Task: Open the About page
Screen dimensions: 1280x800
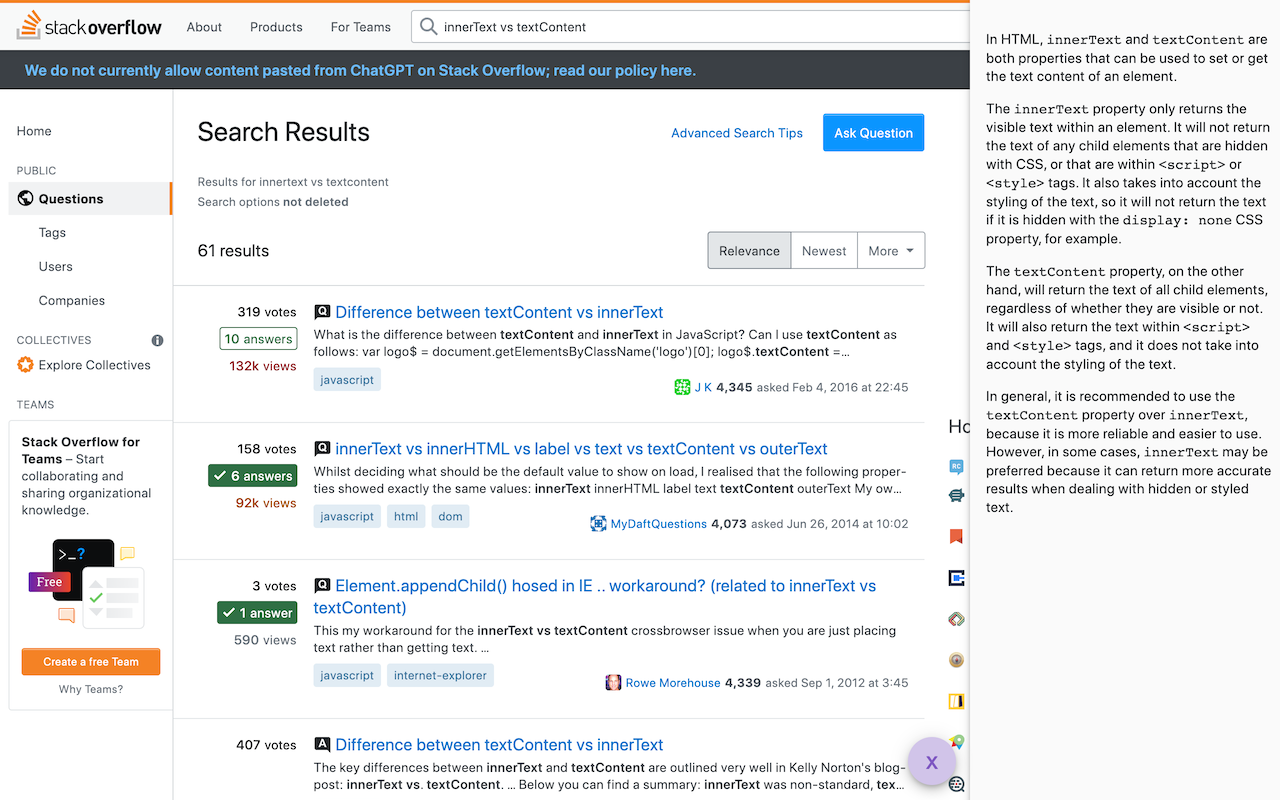Action: pos(204,27)
